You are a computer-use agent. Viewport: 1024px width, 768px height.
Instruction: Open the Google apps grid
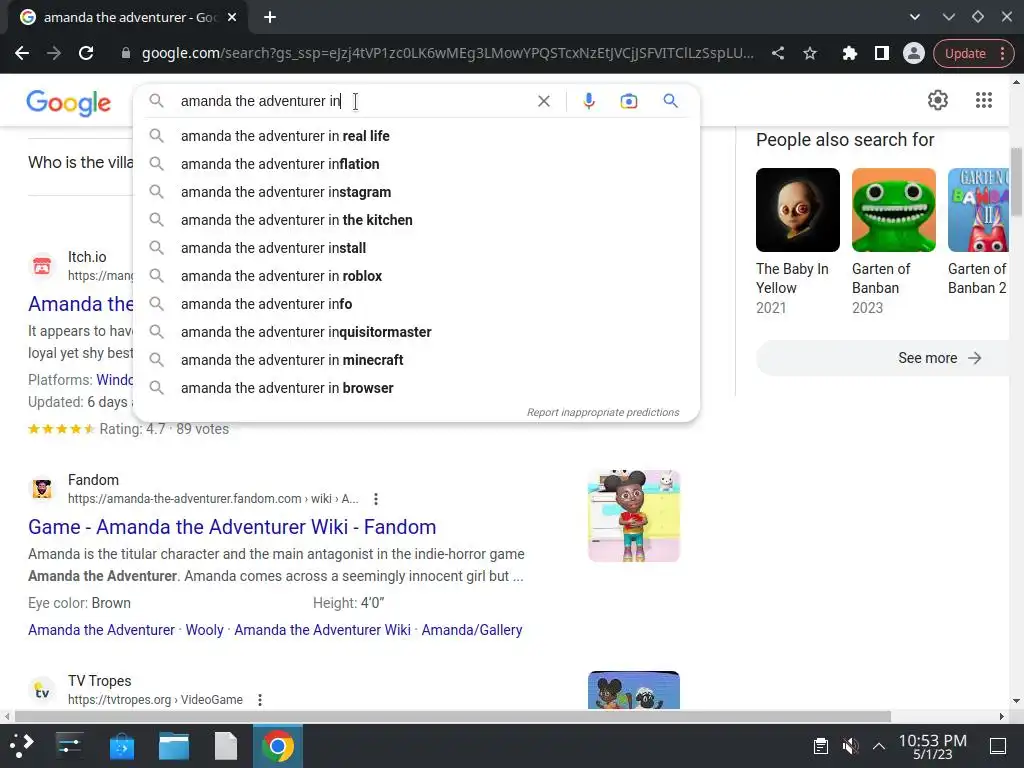pos(984,100)
